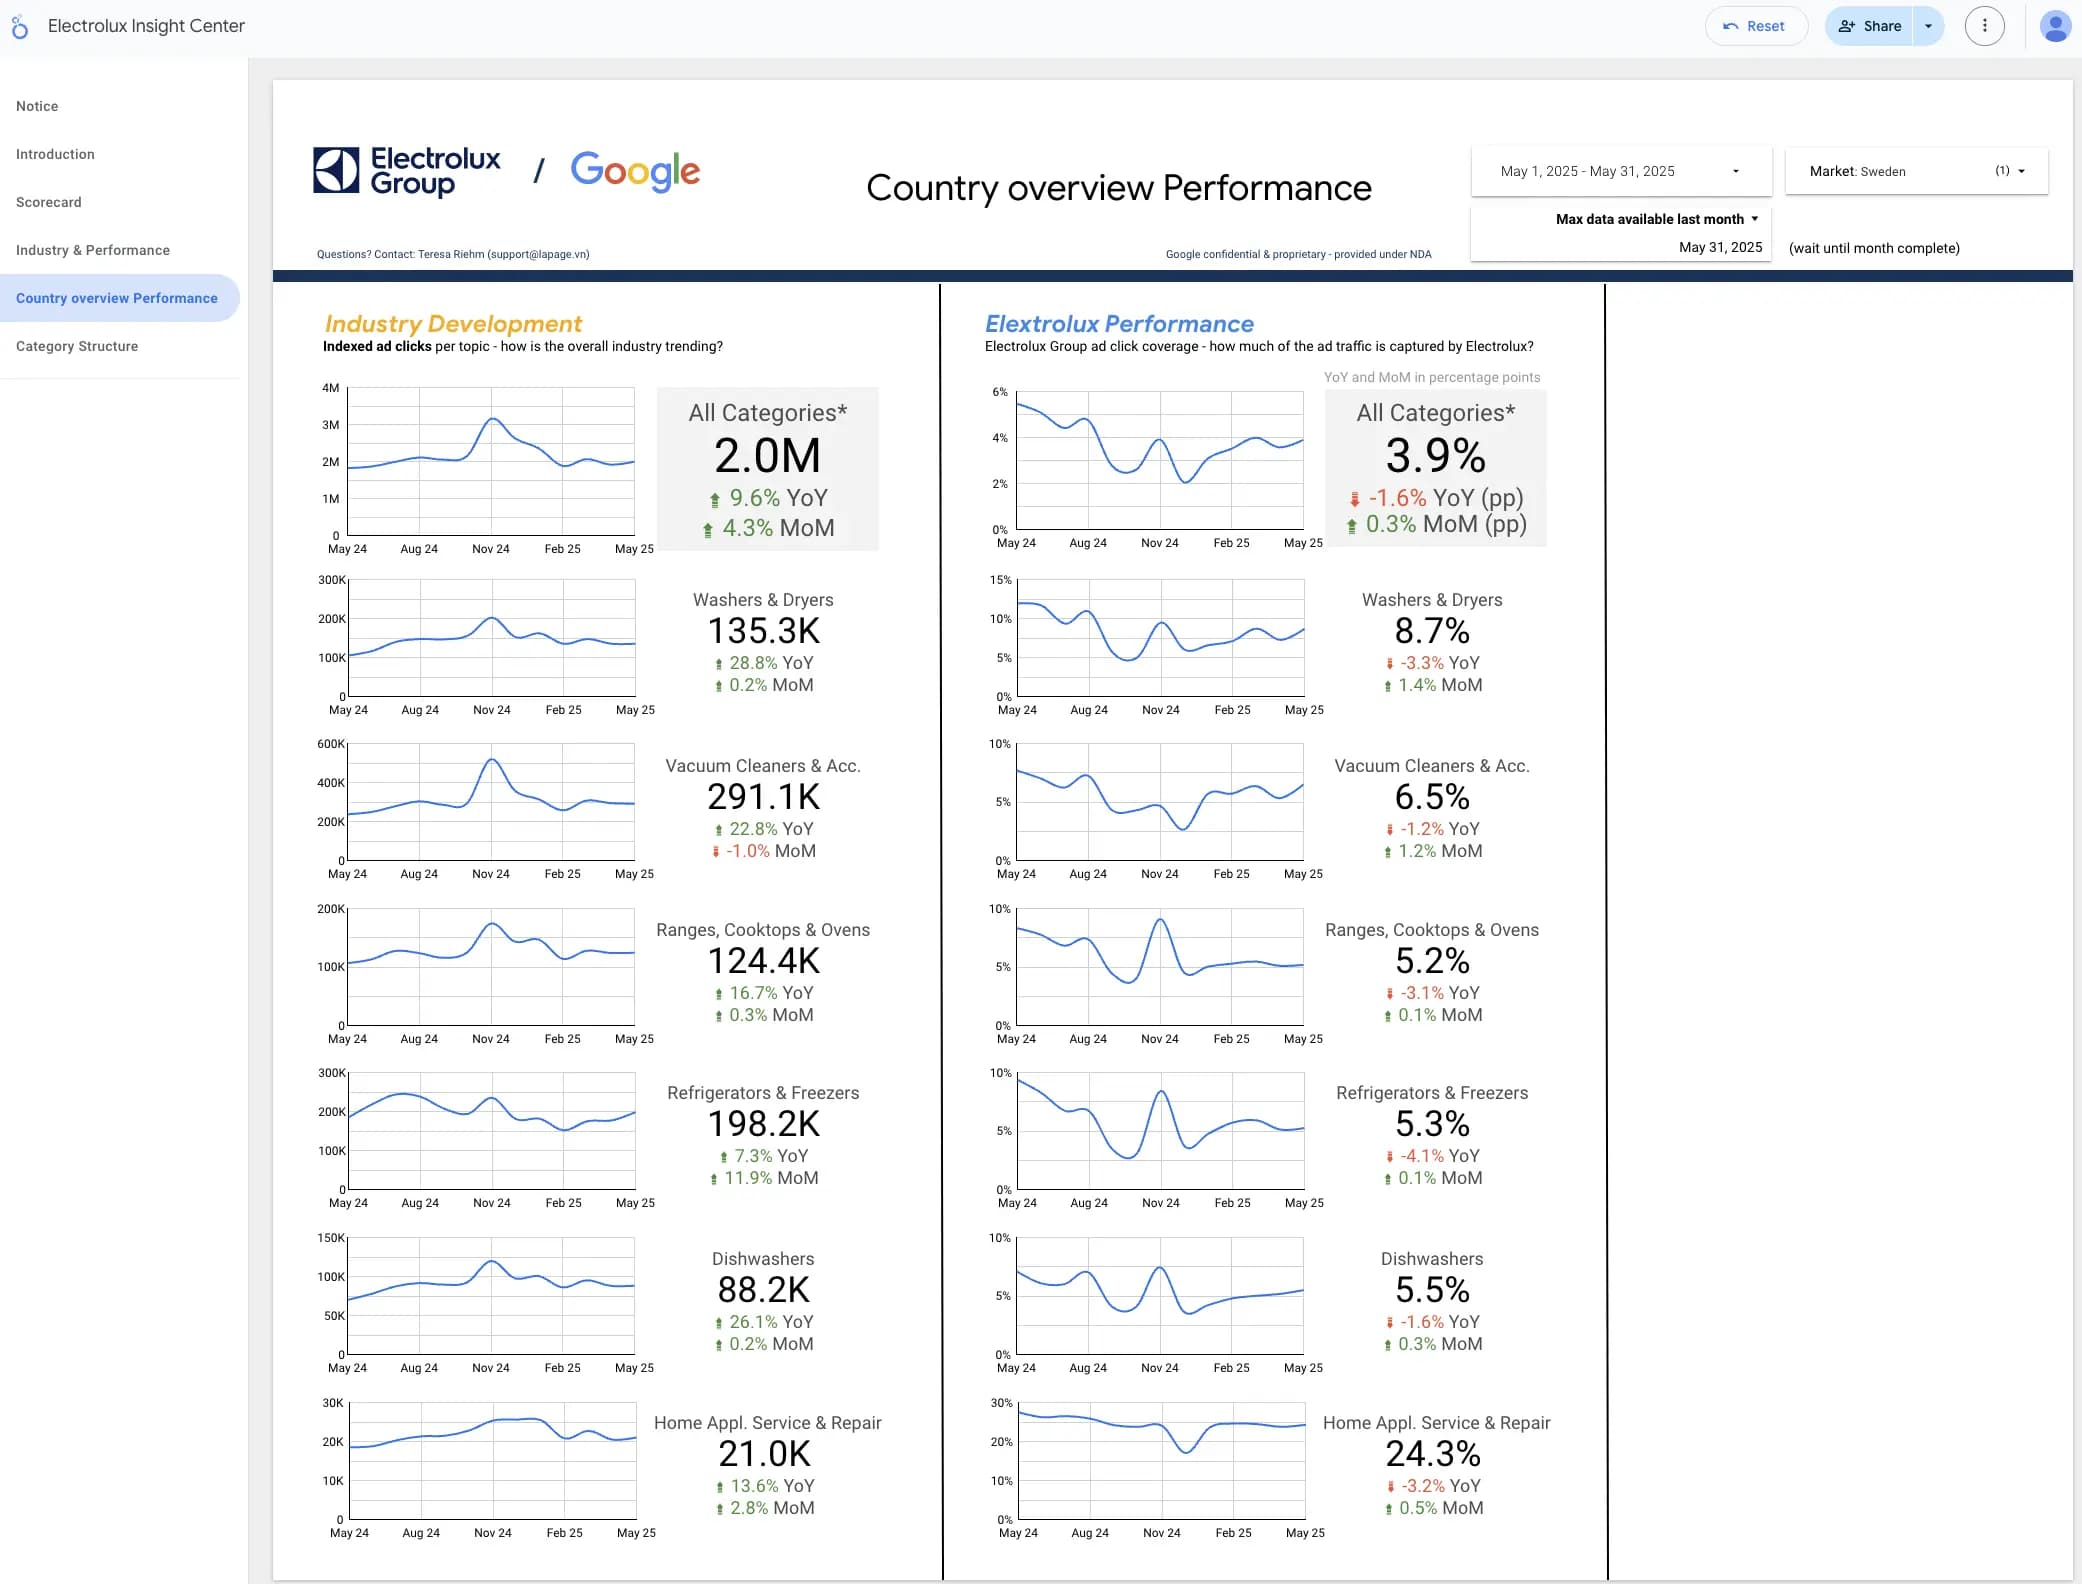The width and height of the screenshot is (2082, 1584).
Task: Click Home Appl. Service & Repair 21.0K value
Action: pyautogui.click(x=765, y=1454)
